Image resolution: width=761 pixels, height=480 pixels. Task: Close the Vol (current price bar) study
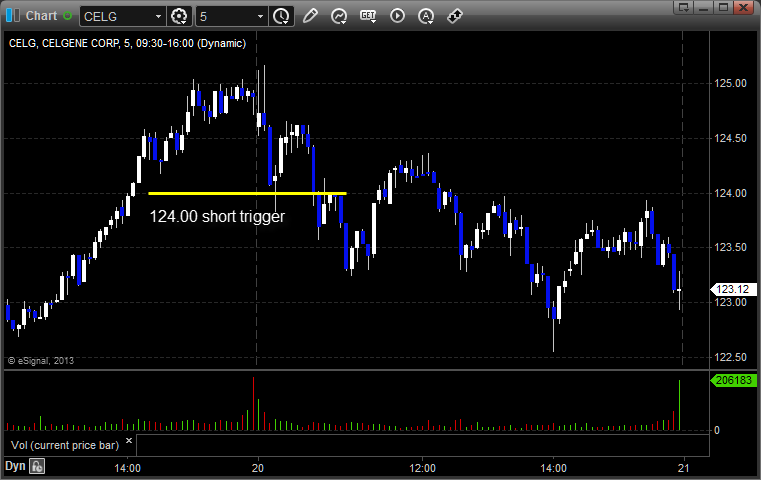[129, 441]
